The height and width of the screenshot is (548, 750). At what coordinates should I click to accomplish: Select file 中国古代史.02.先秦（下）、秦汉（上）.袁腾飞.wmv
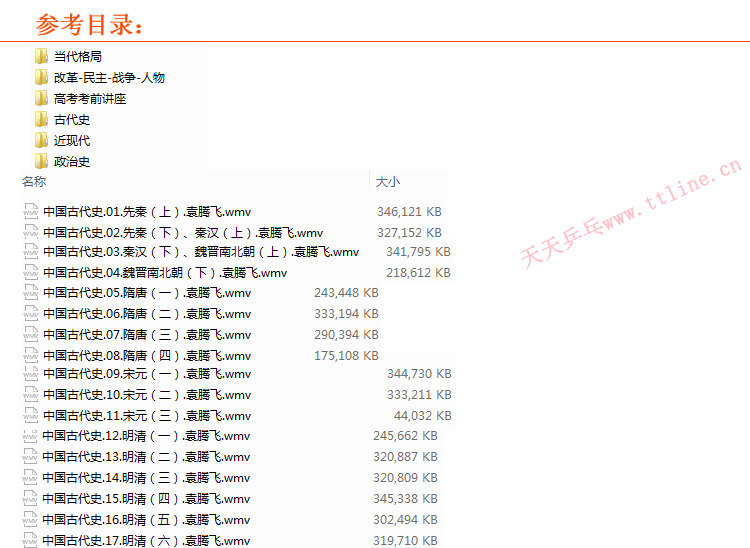pyautogui.click(x=183, y=232)
